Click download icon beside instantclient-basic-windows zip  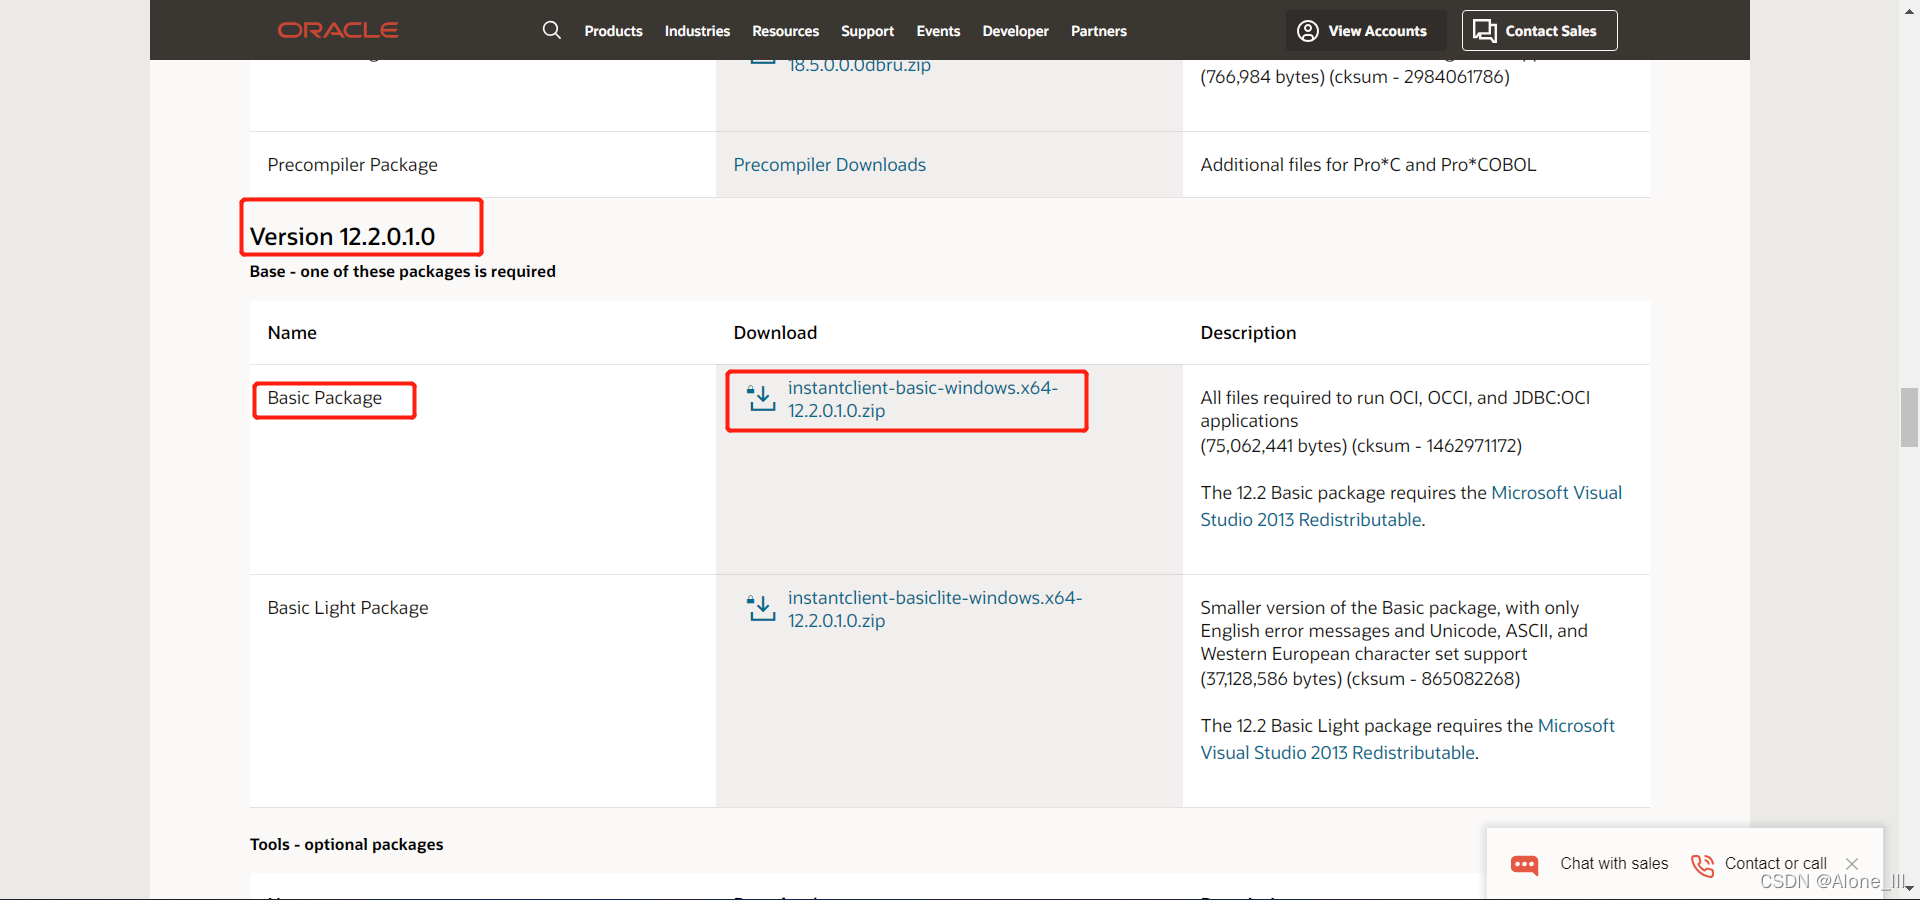761,398
